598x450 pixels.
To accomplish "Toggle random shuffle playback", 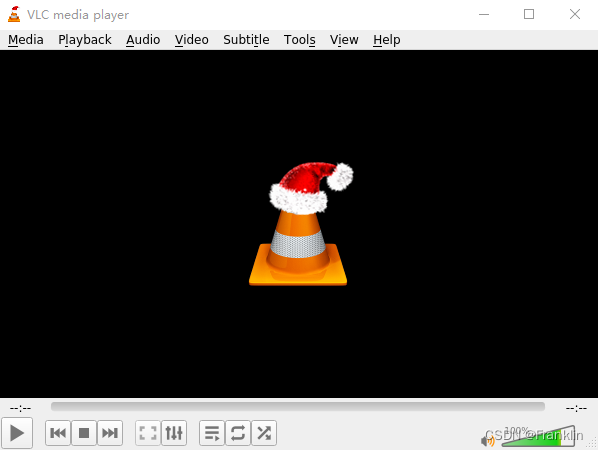I will point(264,433).
